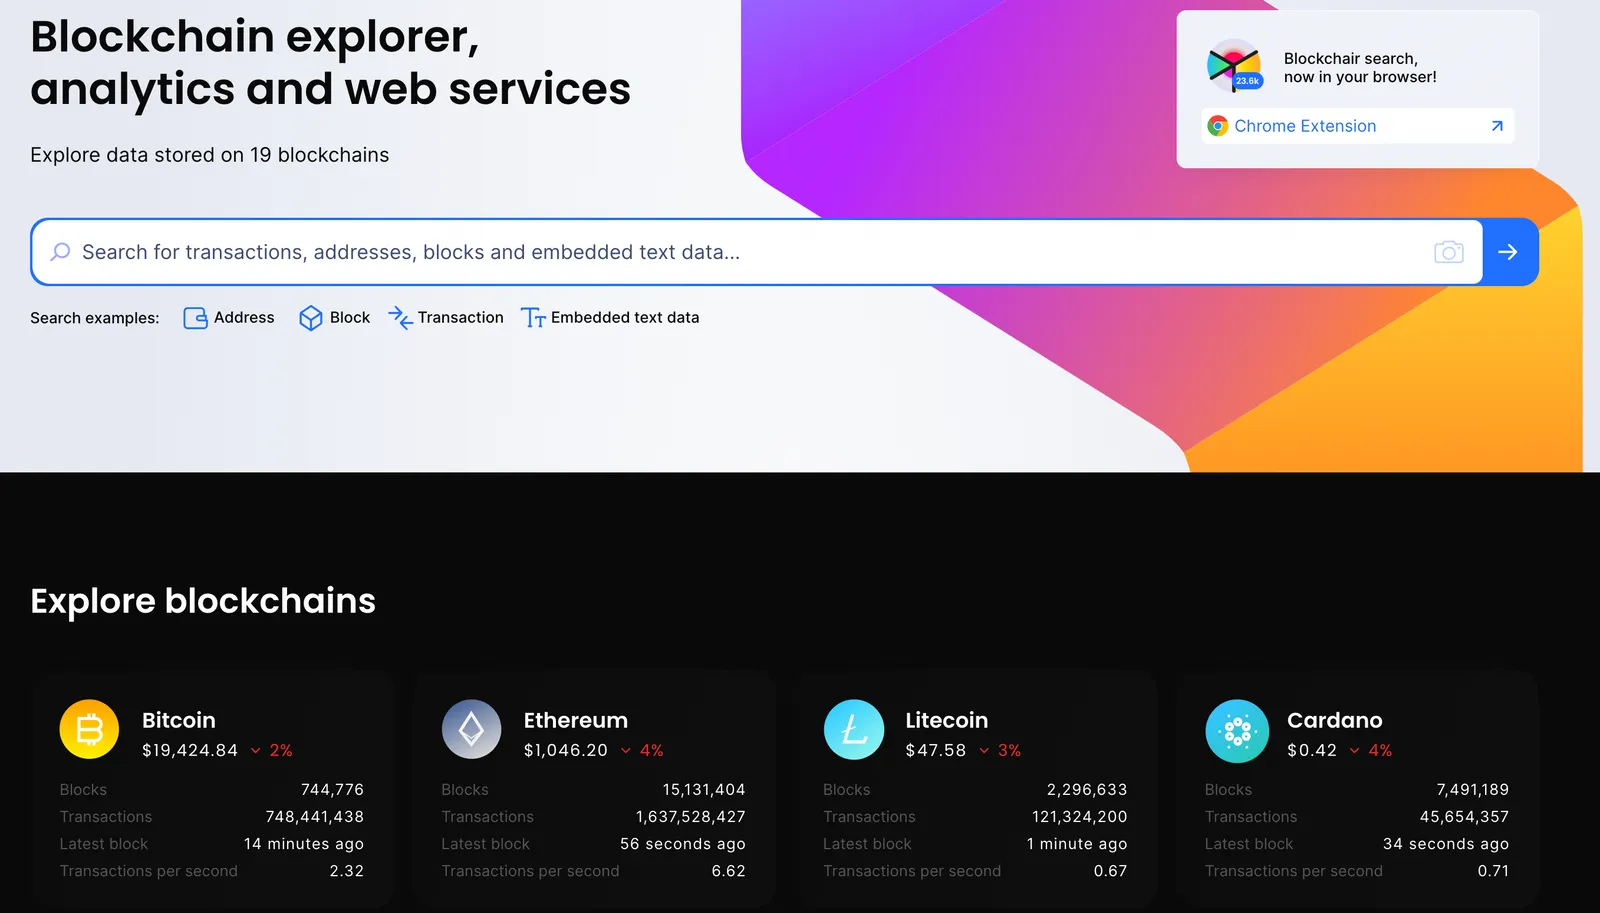This screenshot has width=1600, height=913.
Task: Open the Bitcoin coin logo
Action: (89, 729)
